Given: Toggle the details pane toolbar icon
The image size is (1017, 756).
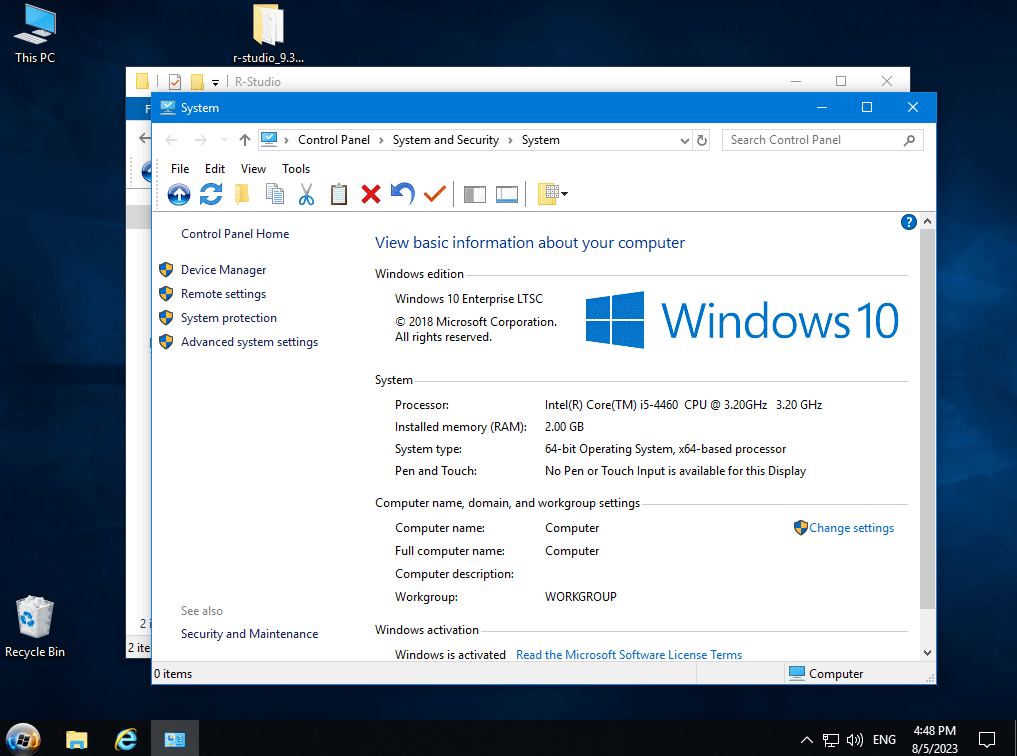Looking at the screenshot, I should [507, 194].
